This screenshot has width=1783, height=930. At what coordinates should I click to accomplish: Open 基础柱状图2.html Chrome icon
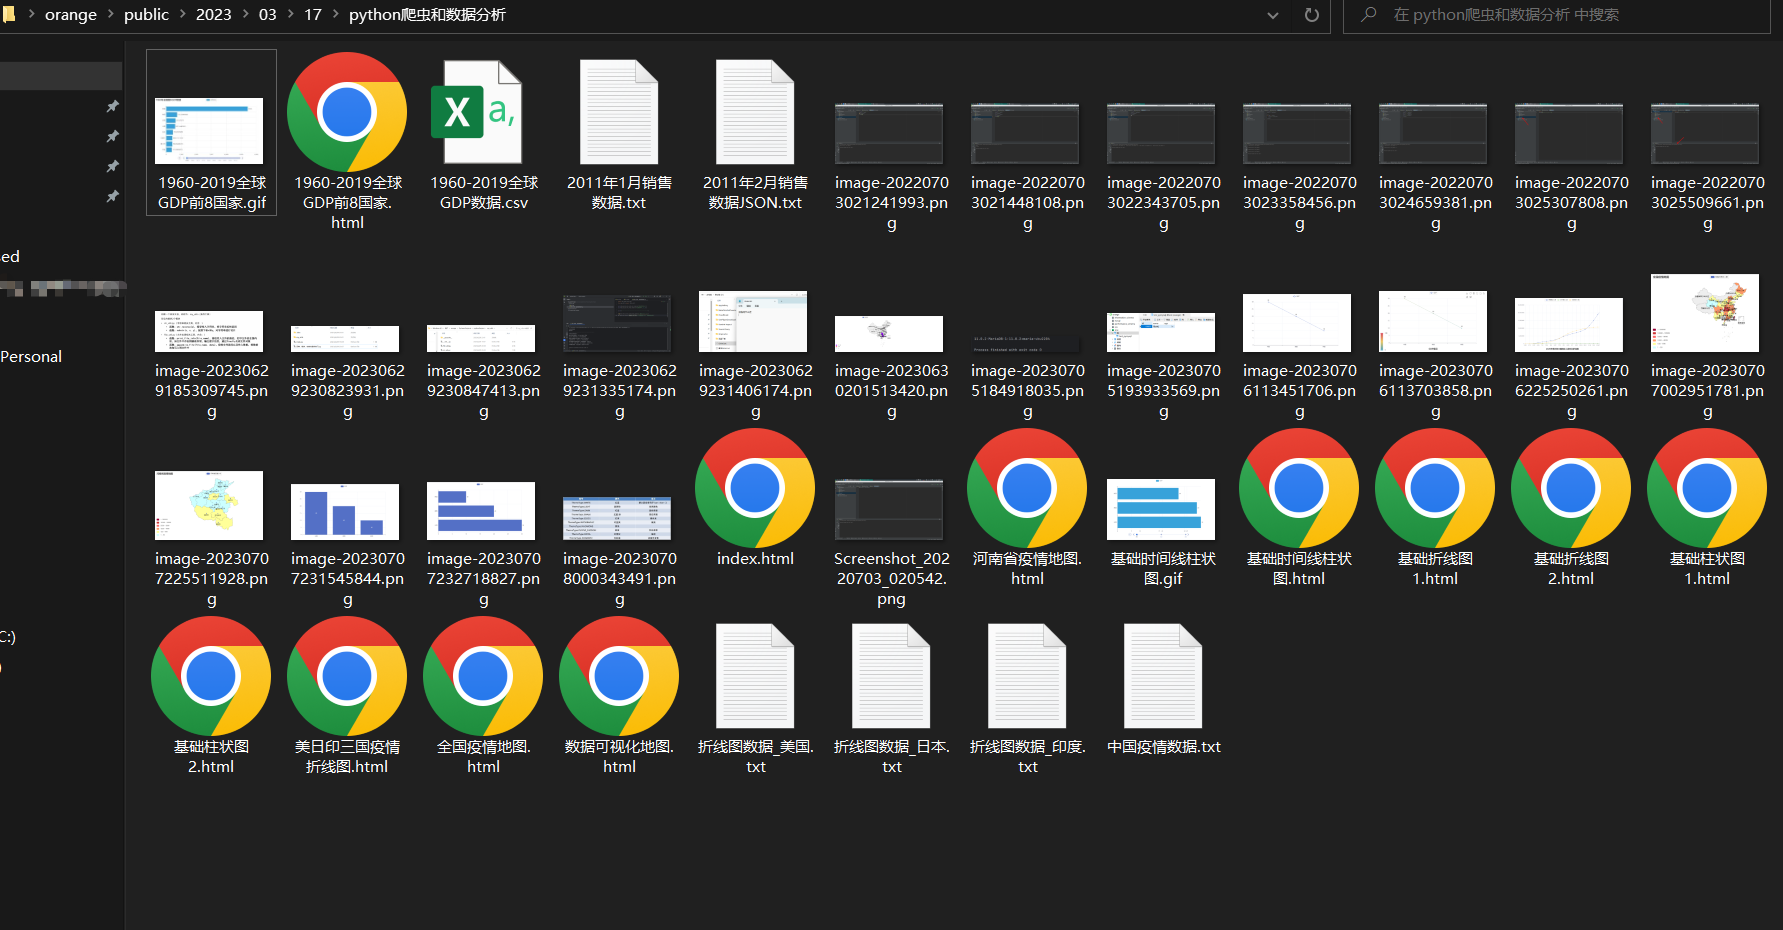pos(211,676)
